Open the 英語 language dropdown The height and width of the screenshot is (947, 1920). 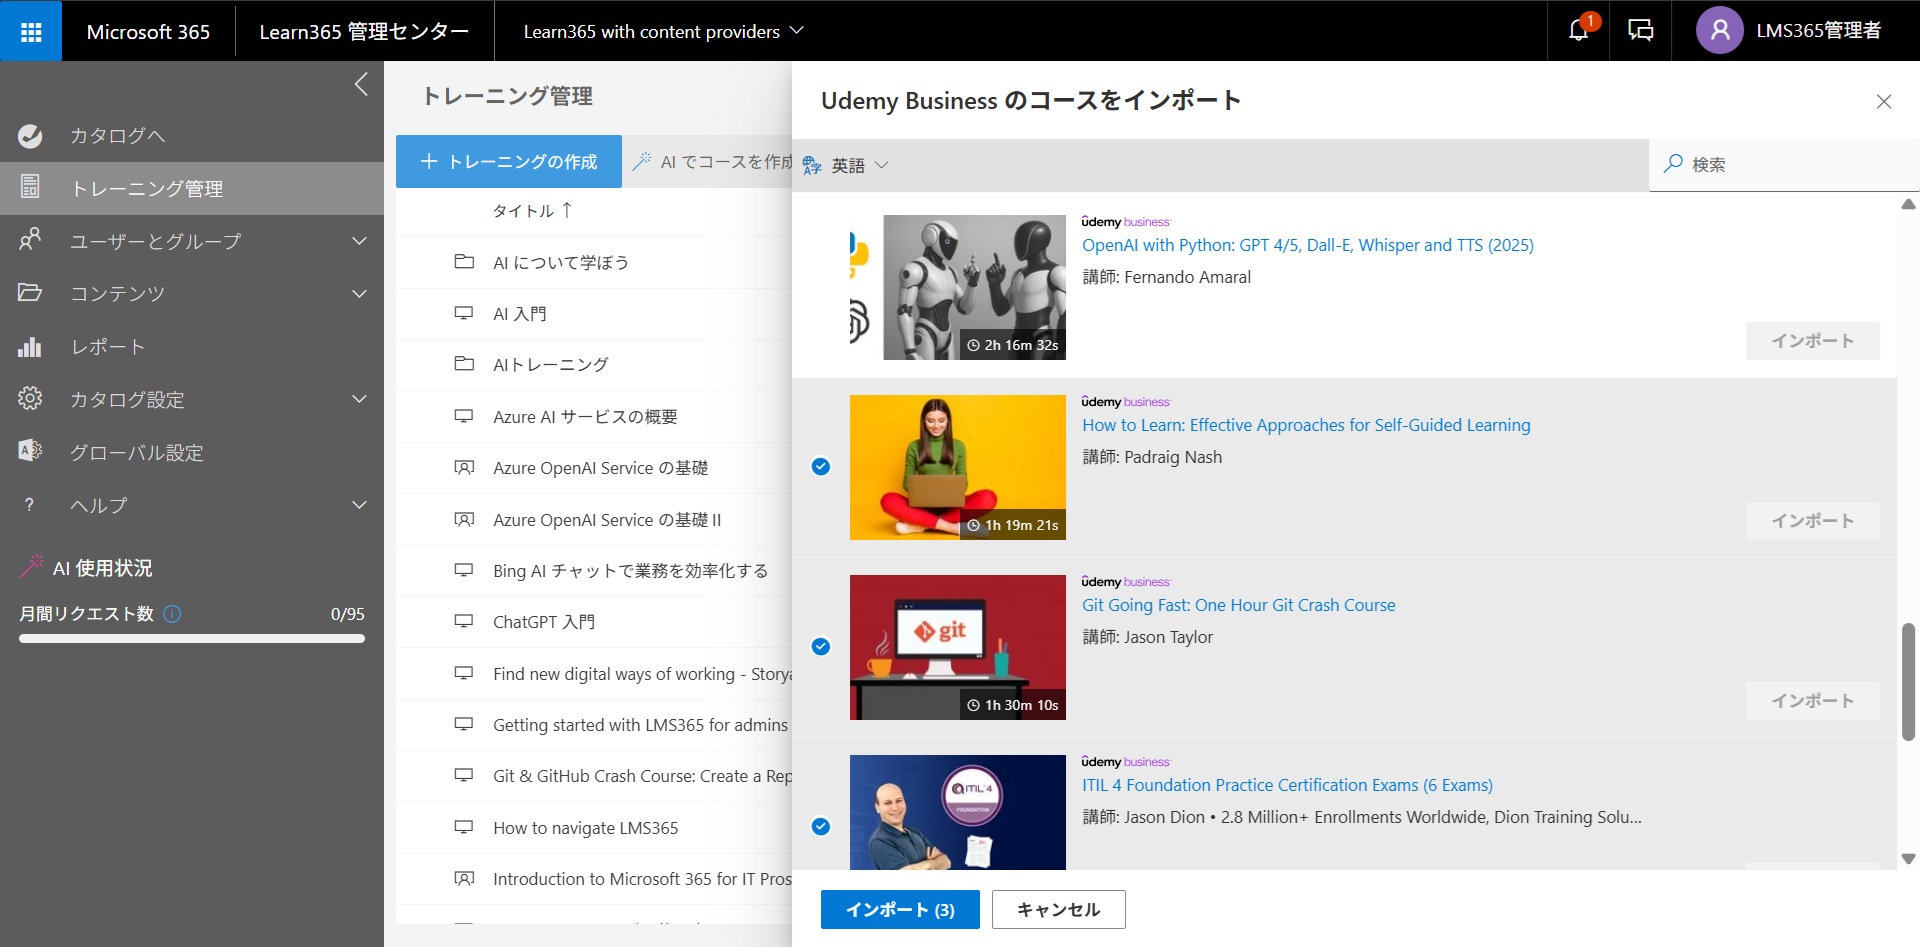point(846,165)
